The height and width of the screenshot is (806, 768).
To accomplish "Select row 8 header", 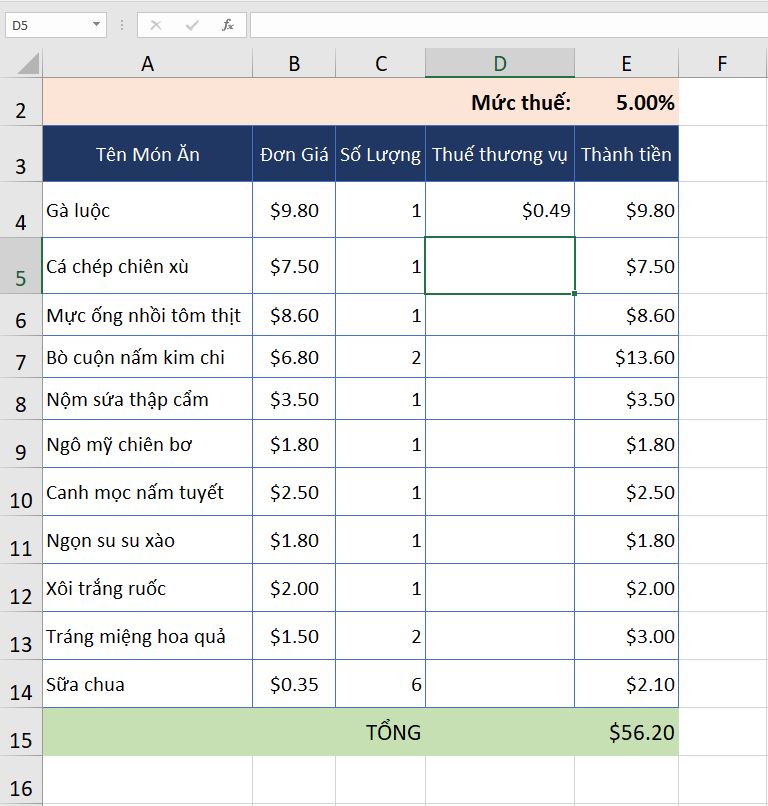I will pyautogui.click(x=21, y=399).
